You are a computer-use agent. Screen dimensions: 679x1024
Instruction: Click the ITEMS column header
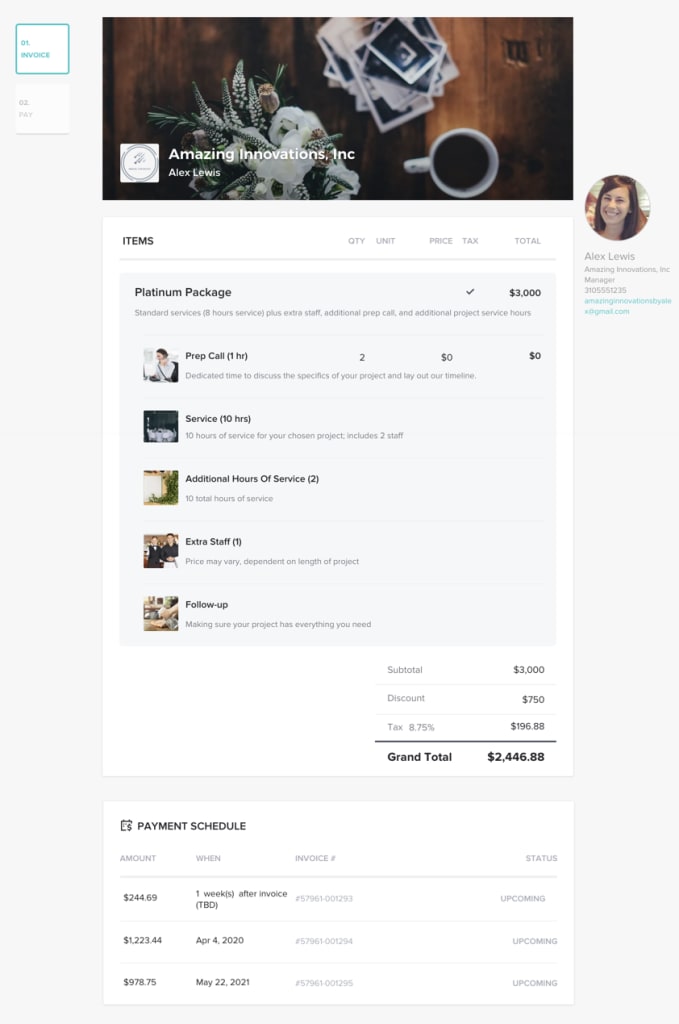click(x=138, y=241)
